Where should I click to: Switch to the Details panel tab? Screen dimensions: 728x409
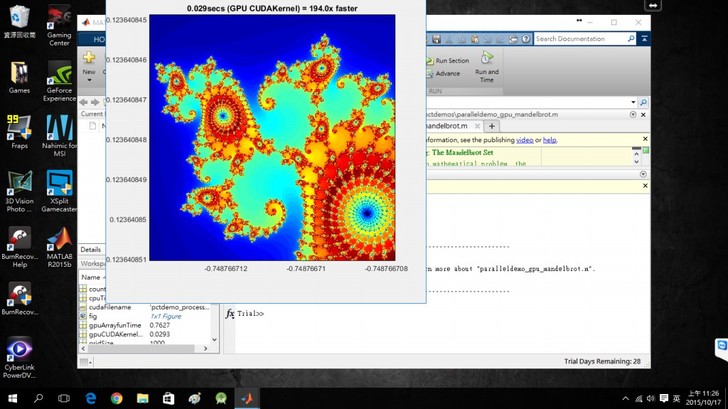(x=91, y=249)
